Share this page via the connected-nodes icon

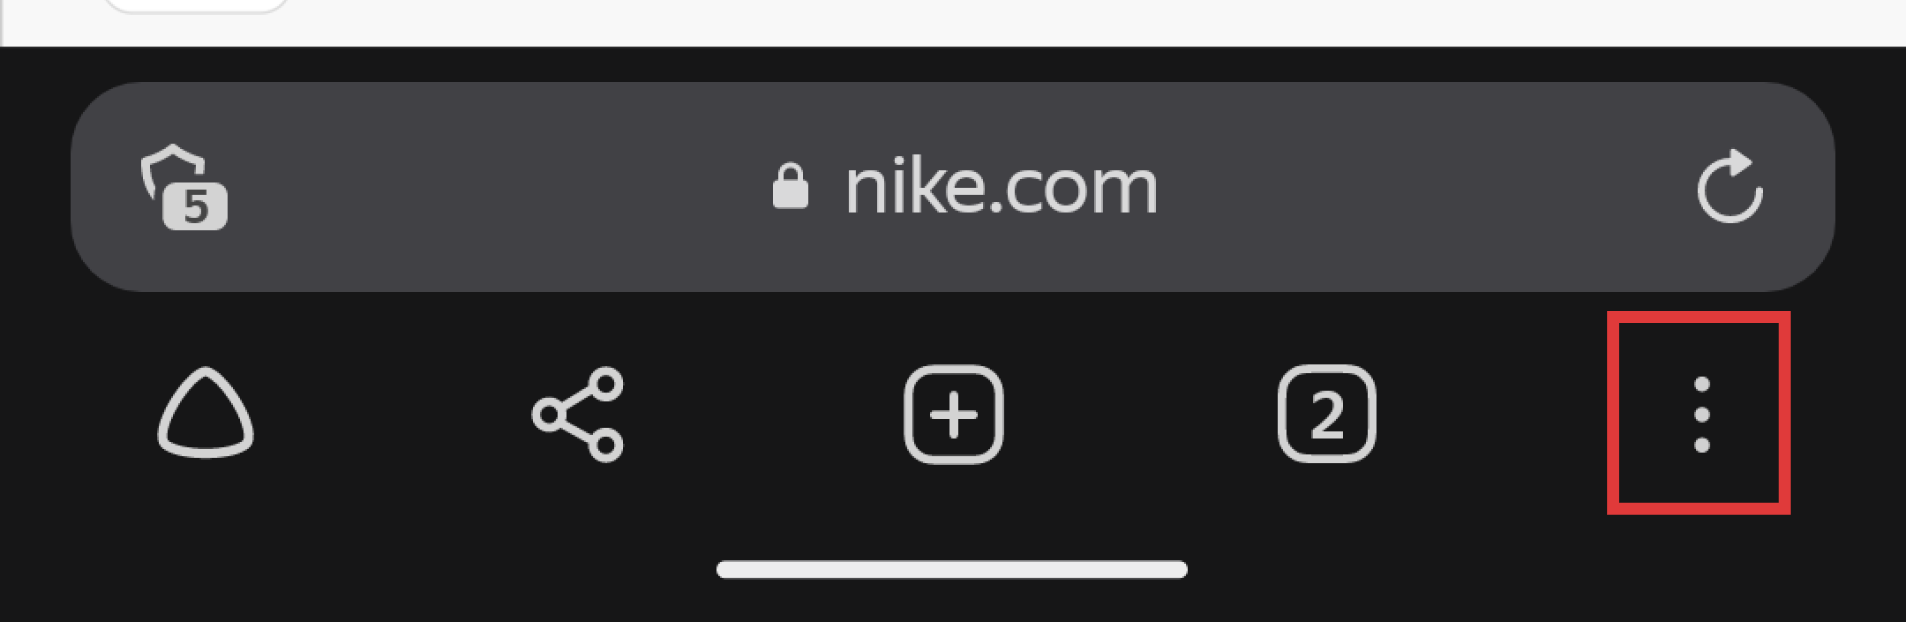coord(578,414)
